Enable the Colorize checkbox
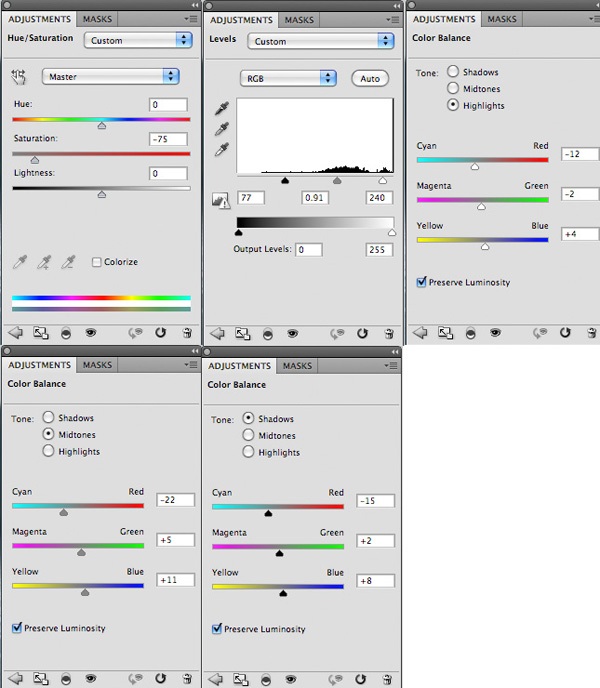This screenshot has height=688, width=600. [97, 262]
